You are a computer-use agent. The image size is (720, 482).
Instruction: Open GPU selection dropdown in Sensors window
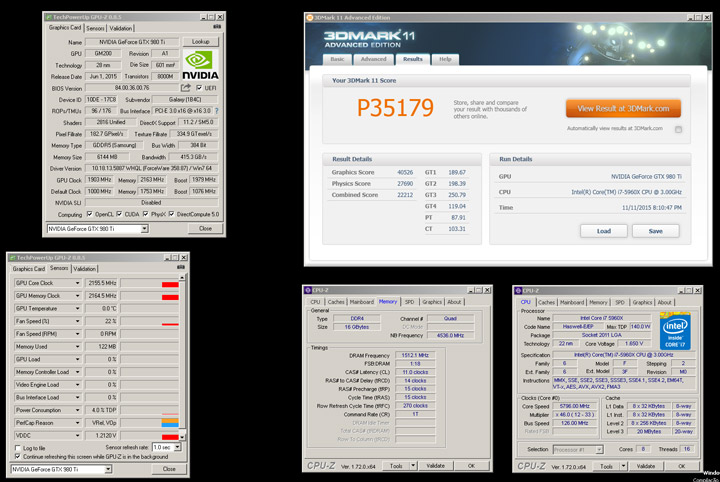(x=108, y=469)
